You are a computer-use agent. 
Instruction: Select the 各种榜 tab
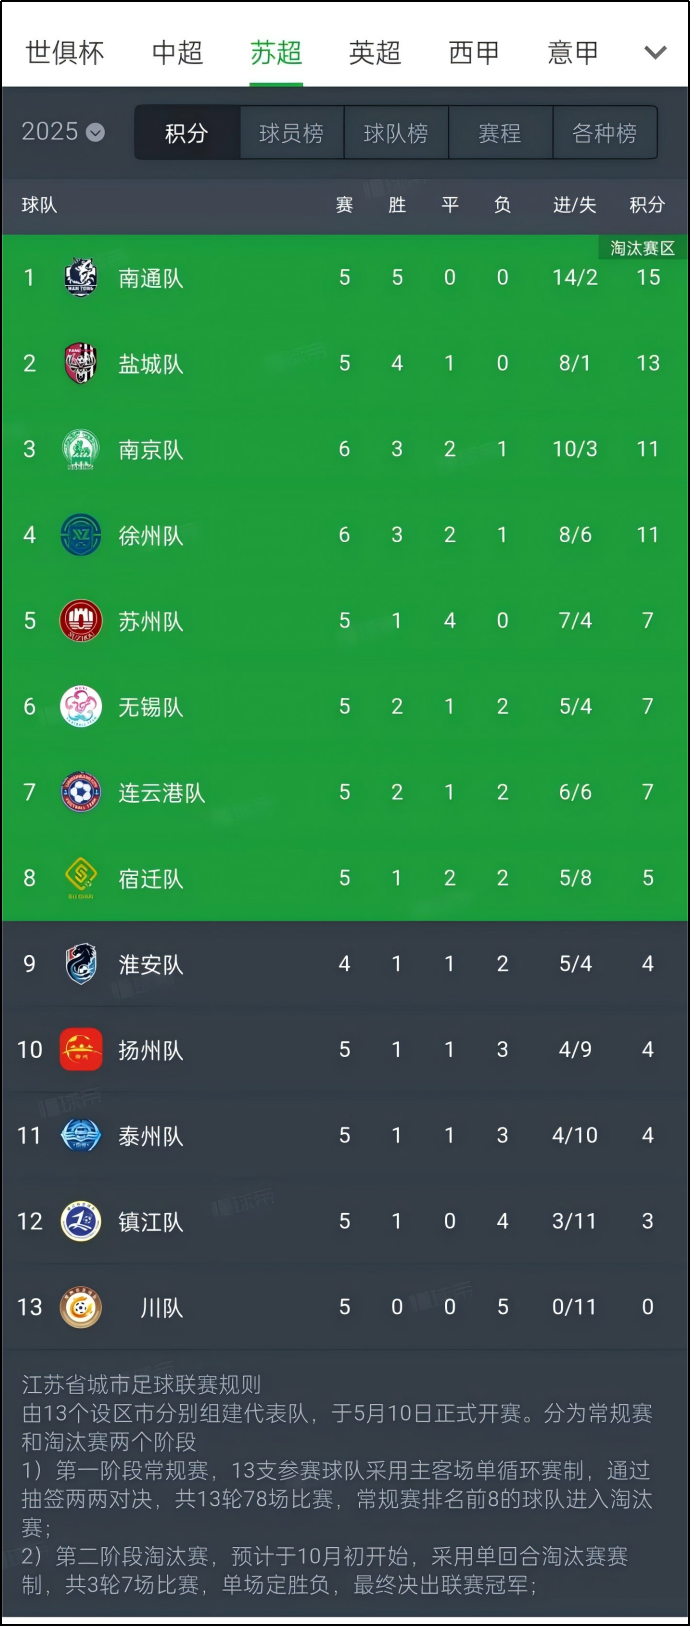click(x=604, y=133)
